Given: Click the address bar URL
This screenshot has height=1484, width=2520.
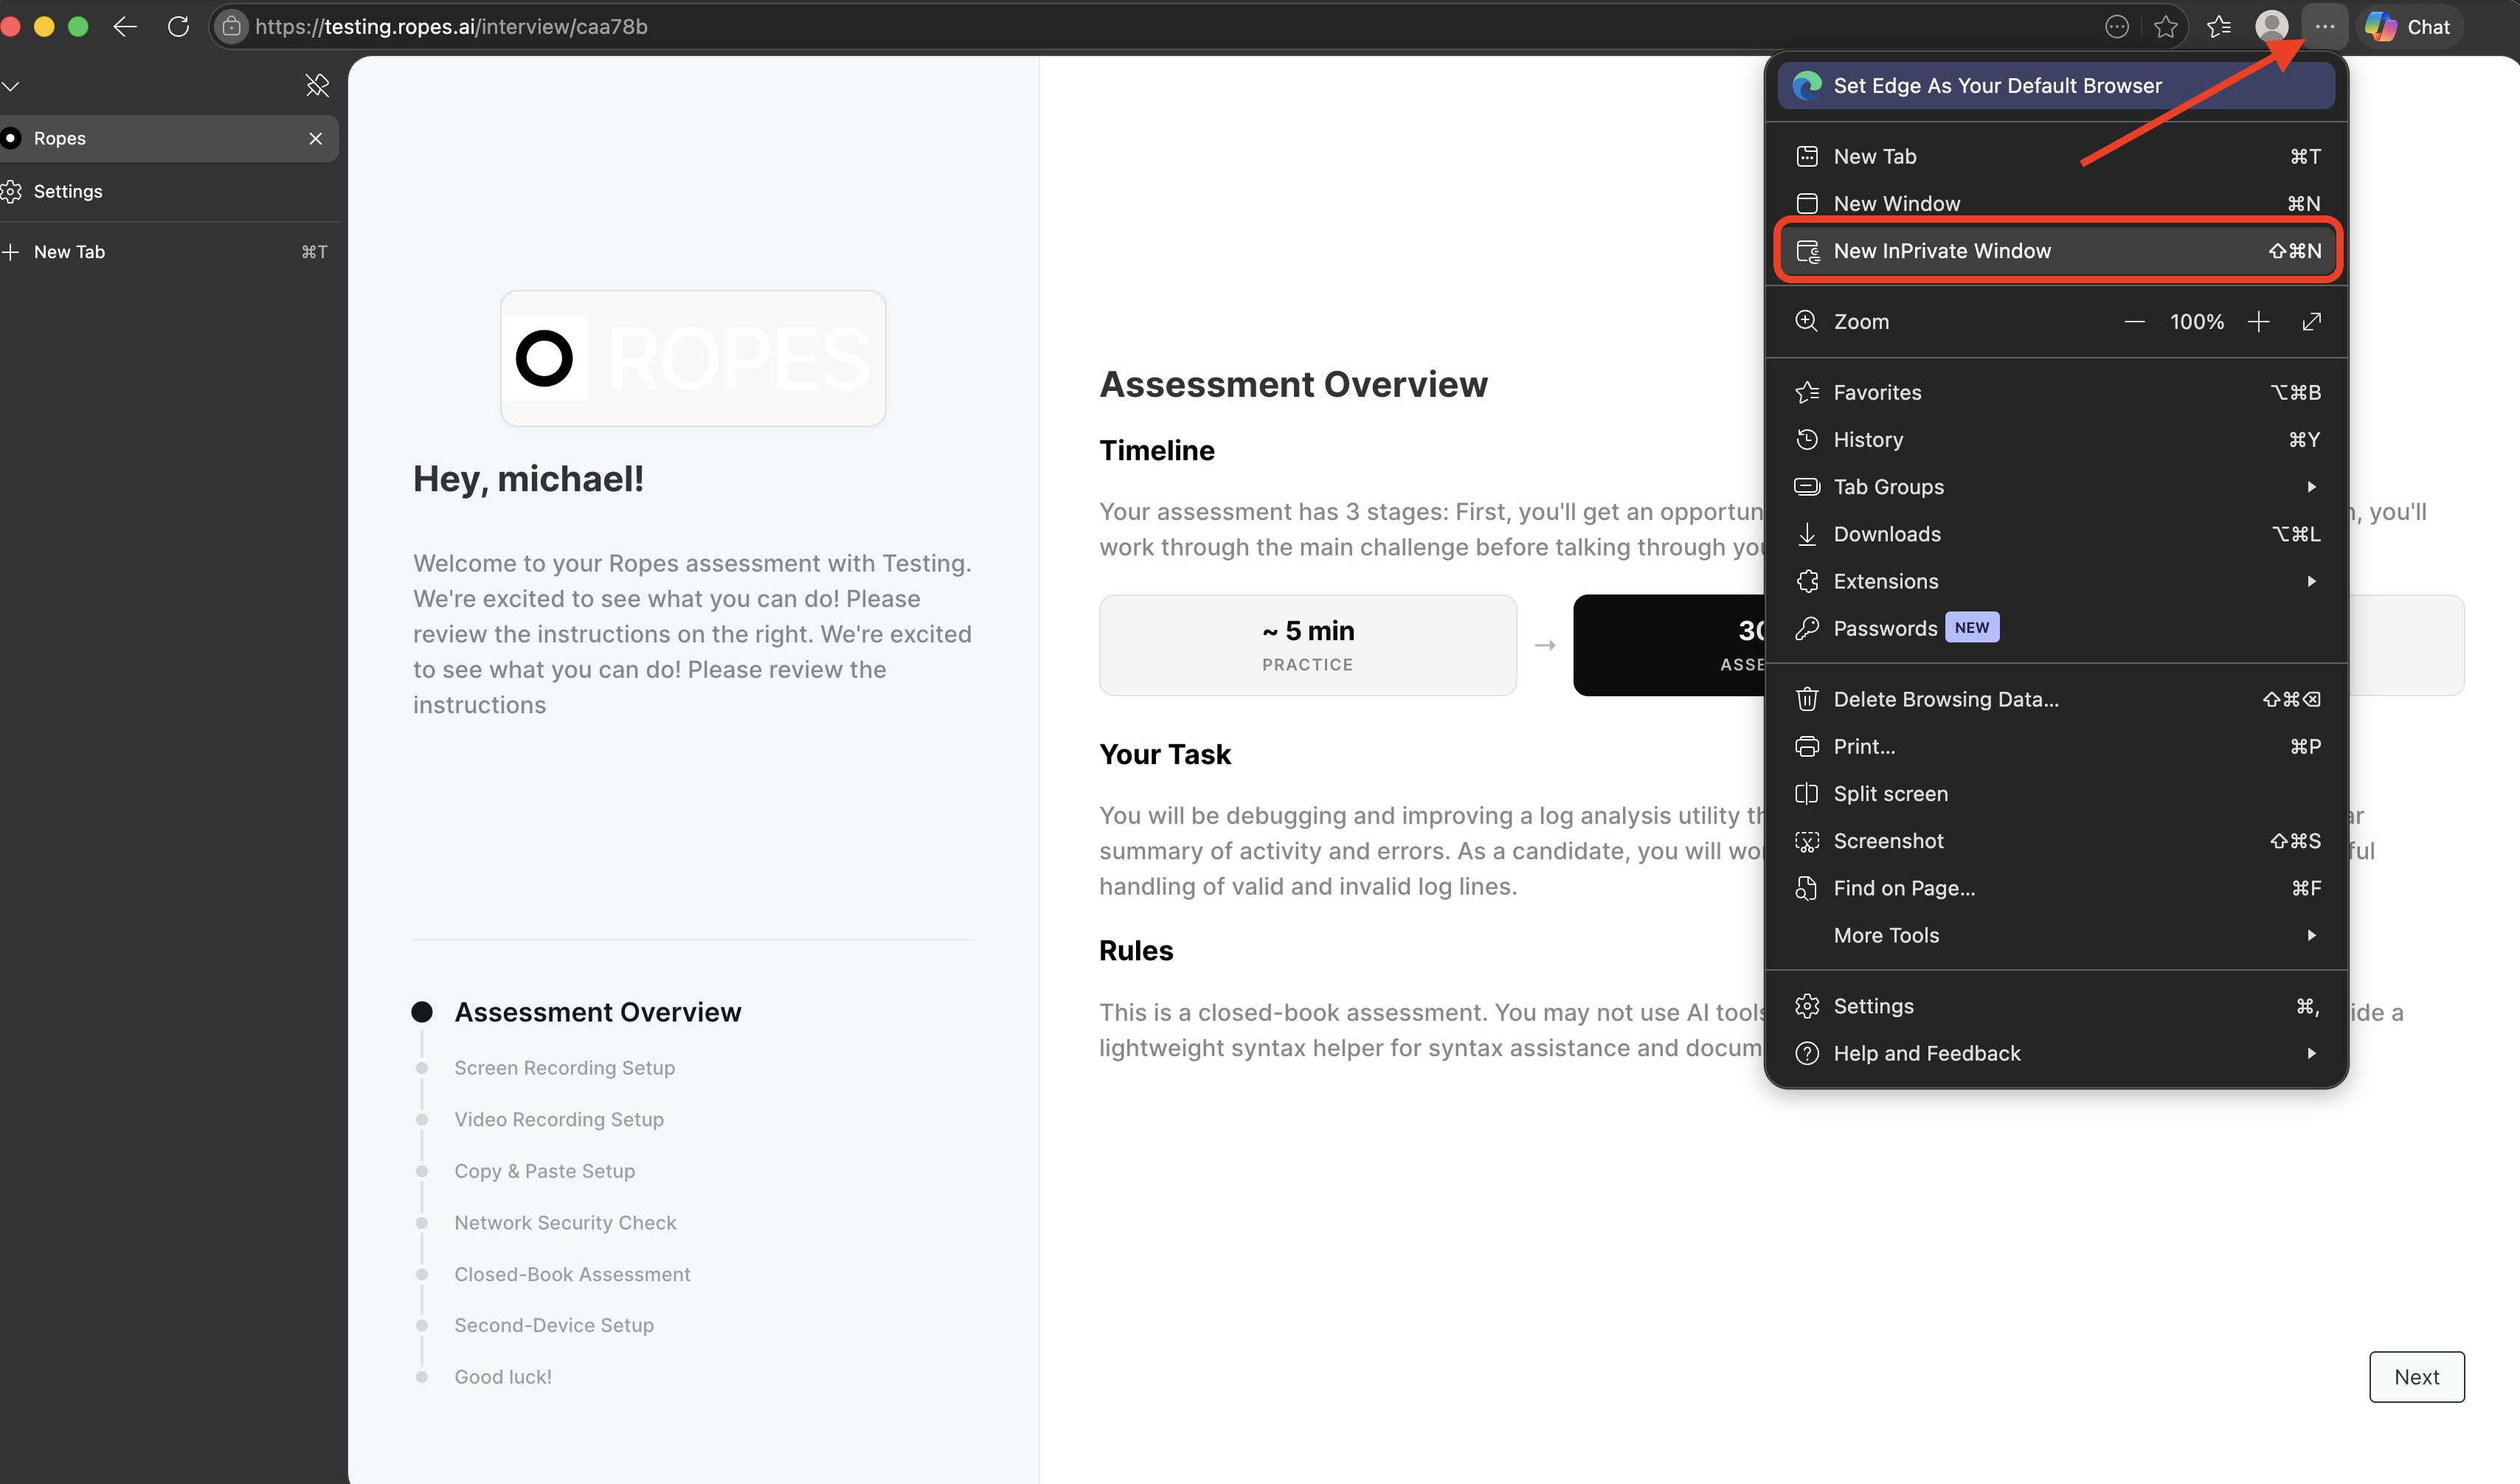Looking at the screenshot, I should [x=451, y=27].
